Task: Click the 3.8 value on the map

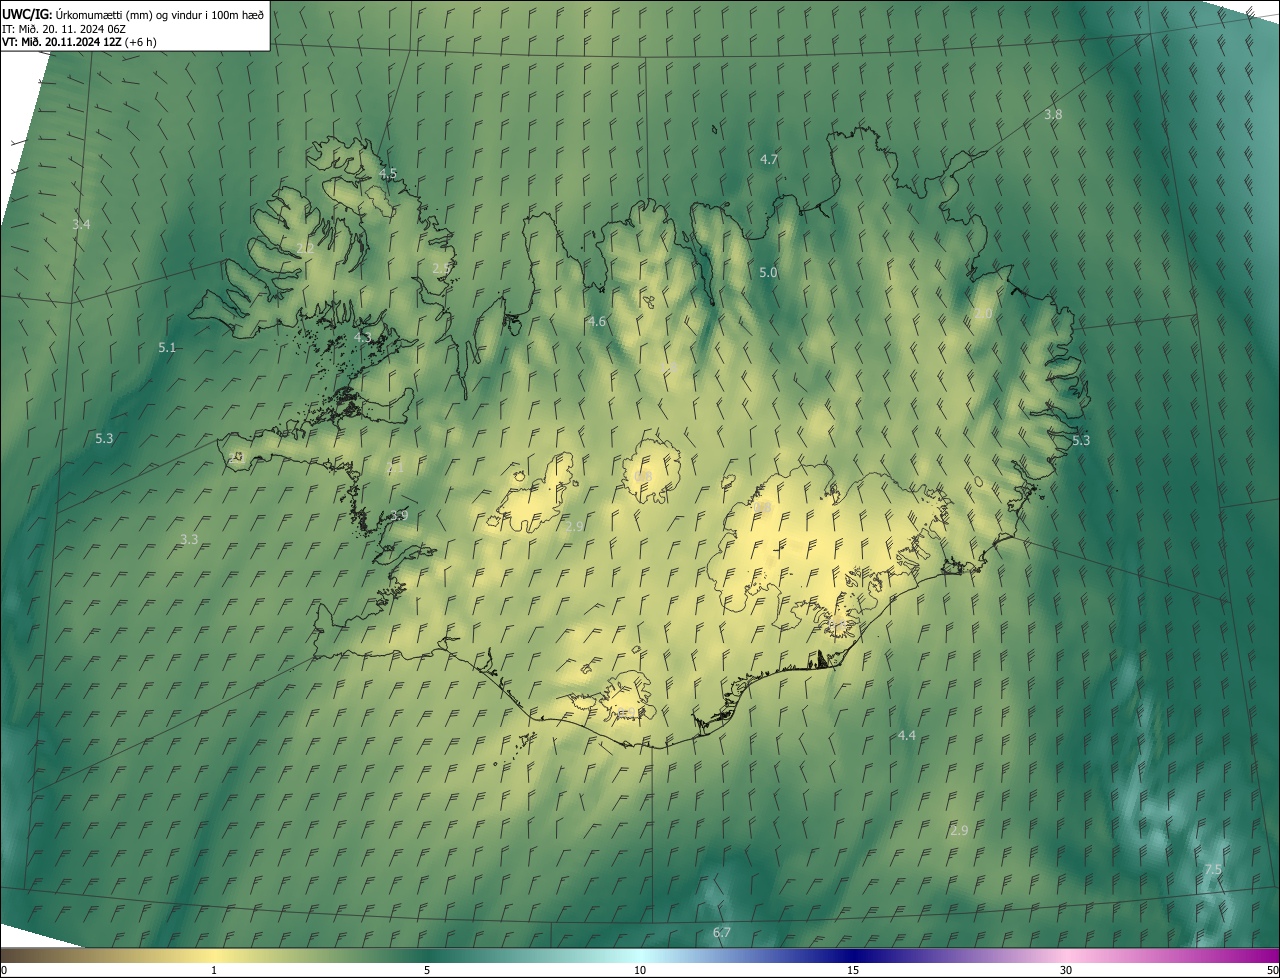Action: pos(1053,115)
